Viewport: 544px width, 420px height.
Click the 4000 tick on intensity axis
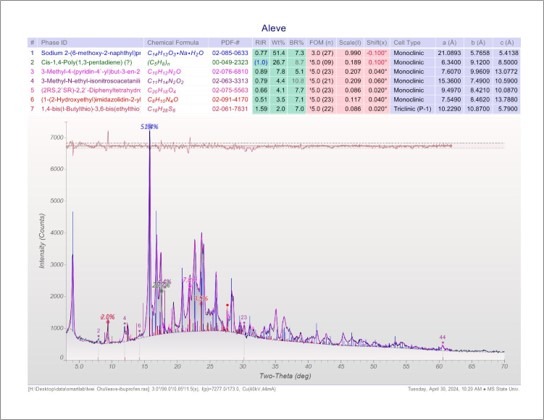point(57,232)
